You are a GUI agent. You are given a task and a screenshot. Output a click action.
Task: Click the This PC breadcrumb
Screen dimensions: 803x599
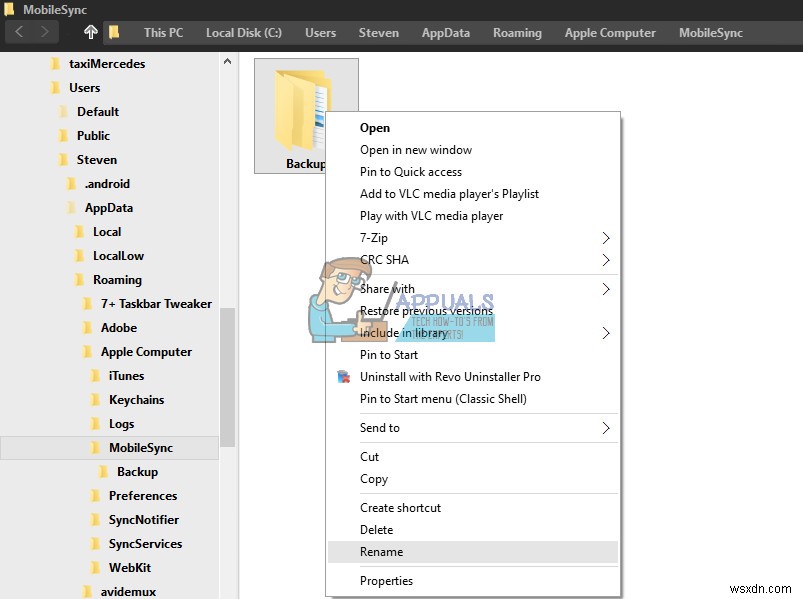click(162, 32)
